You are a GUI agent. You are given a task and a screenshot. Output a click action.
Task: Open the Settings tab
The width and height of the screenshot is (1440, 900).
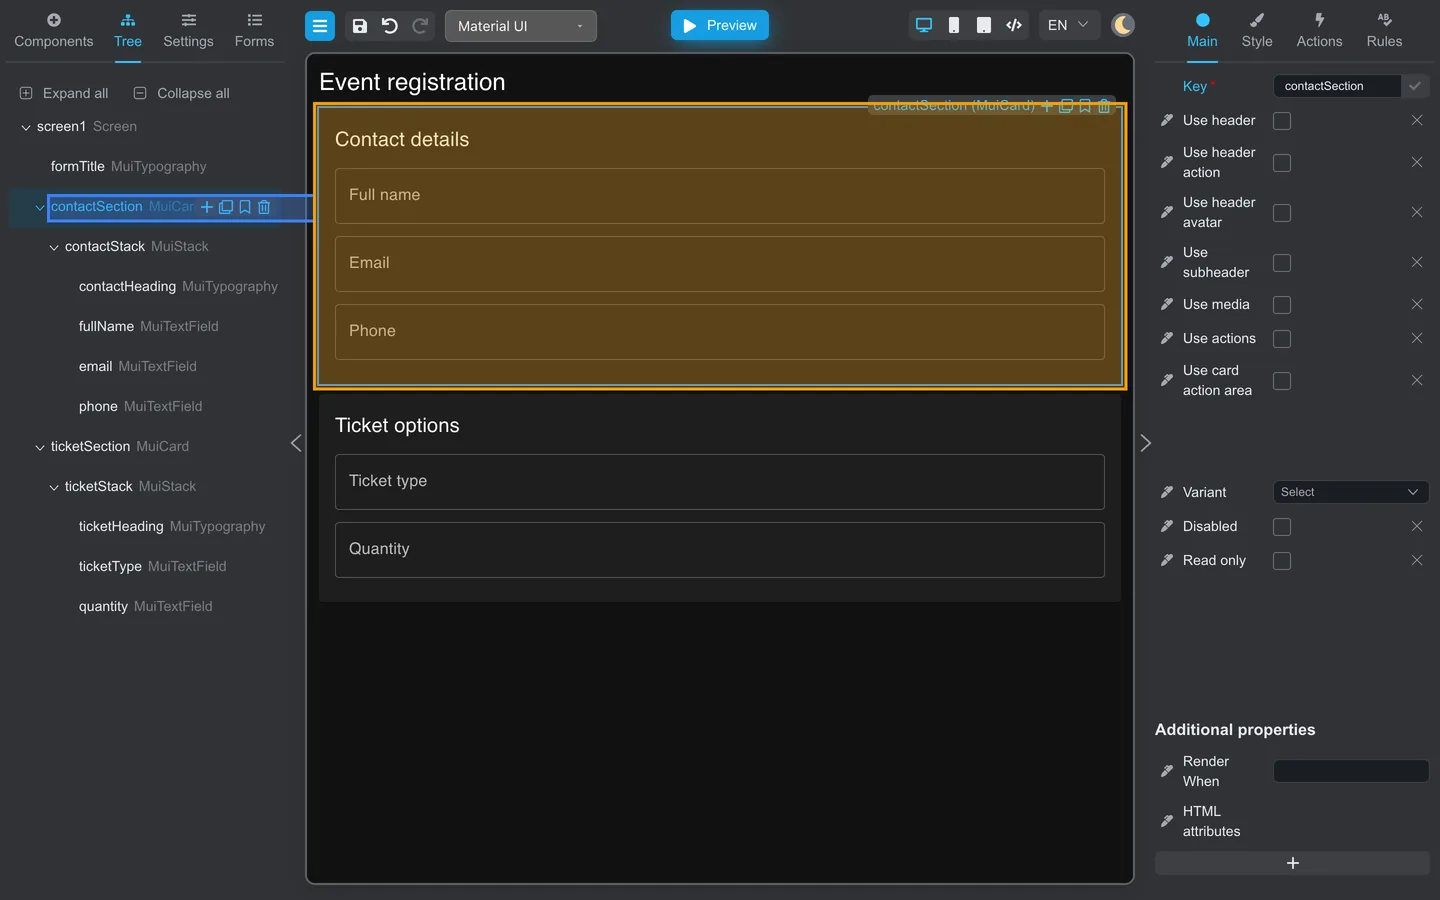point(188,31)
